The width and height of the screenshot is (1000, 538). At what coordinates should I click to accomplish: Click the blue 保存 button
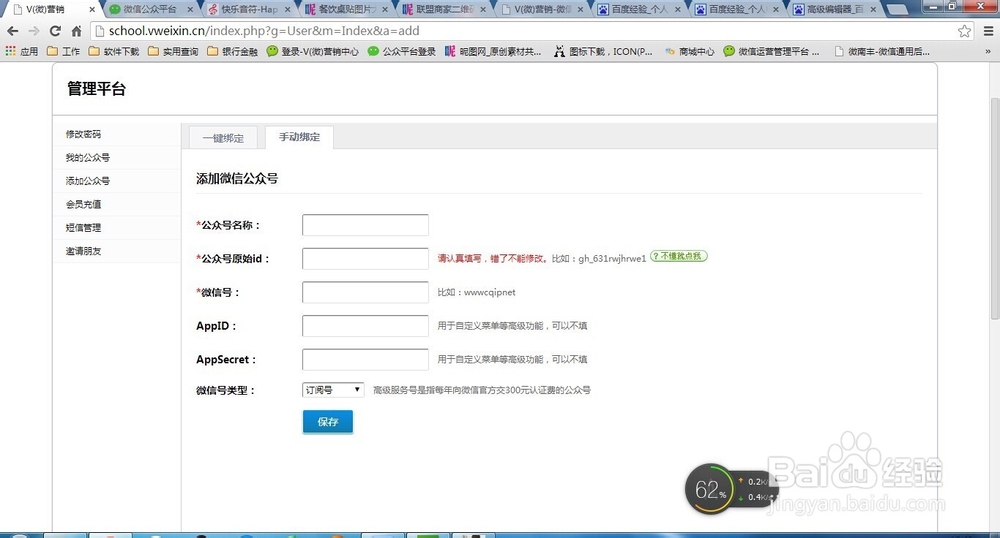click(328, 422)
